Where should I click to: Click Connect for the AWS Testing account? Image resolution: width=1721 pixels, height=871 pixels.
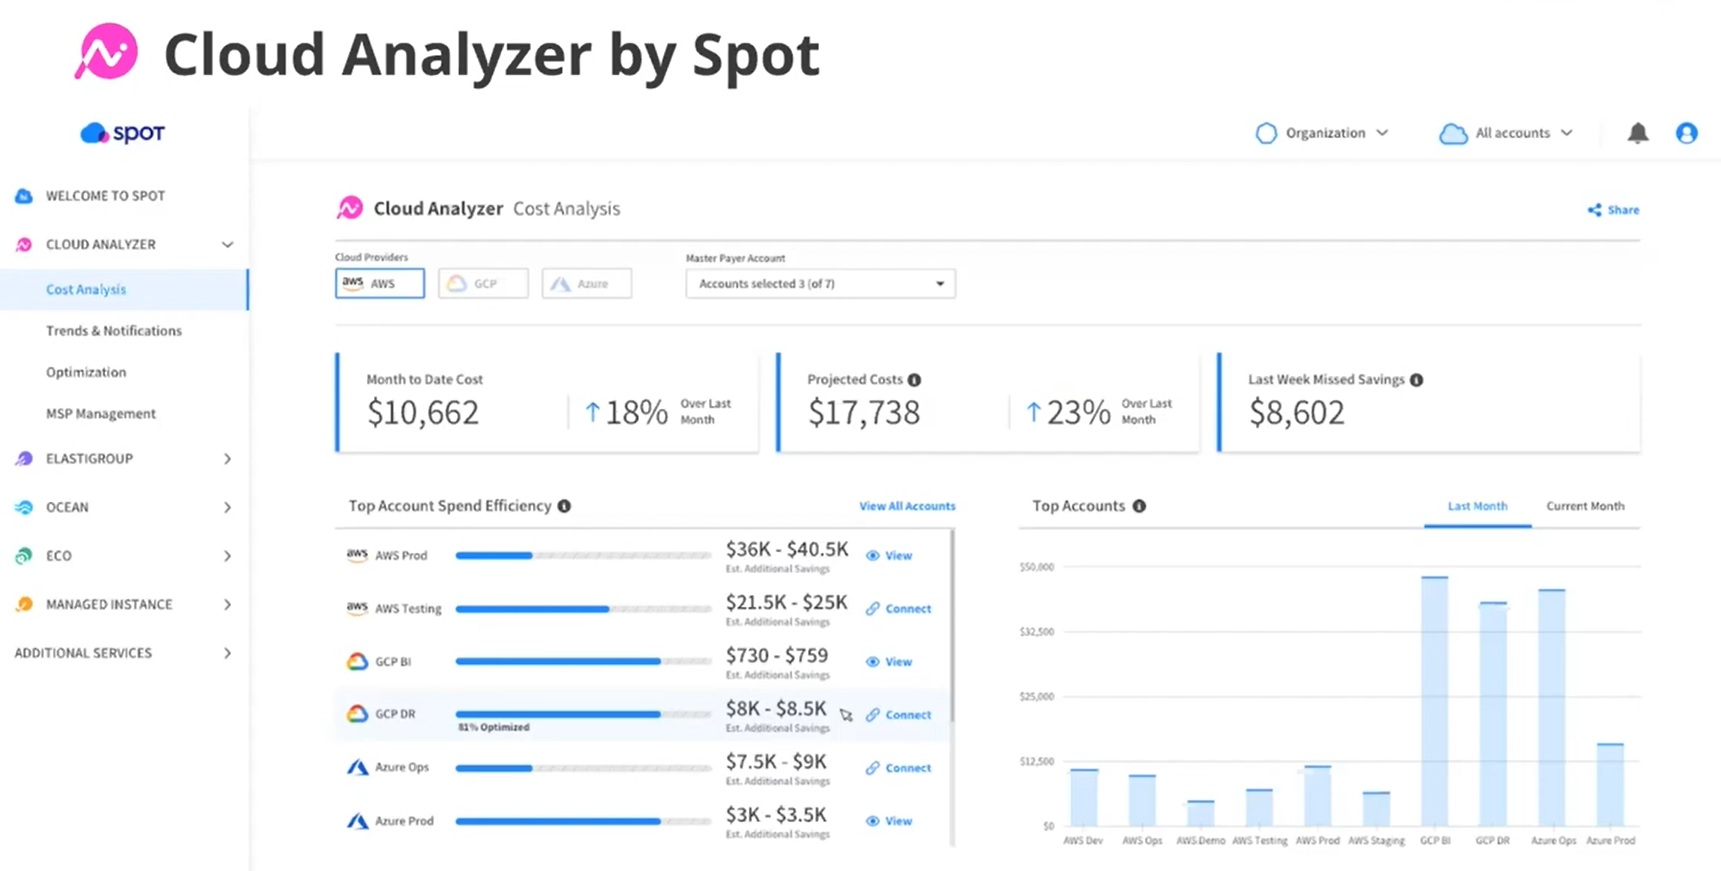(x=899, y=609)
